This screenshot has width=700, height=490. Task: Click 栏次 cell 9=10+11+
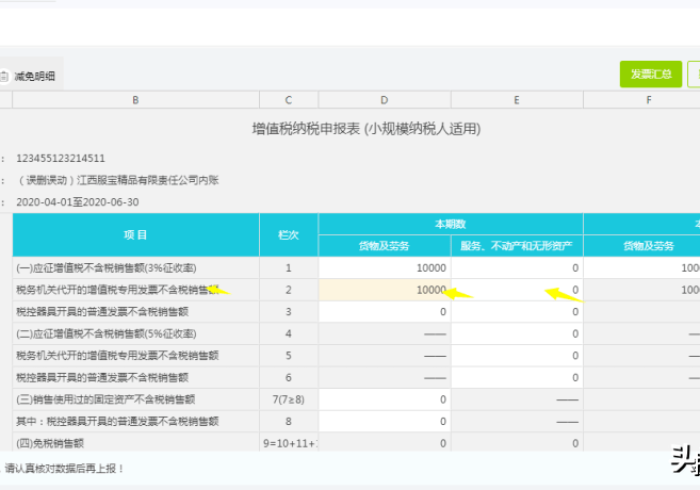(288, 442)
